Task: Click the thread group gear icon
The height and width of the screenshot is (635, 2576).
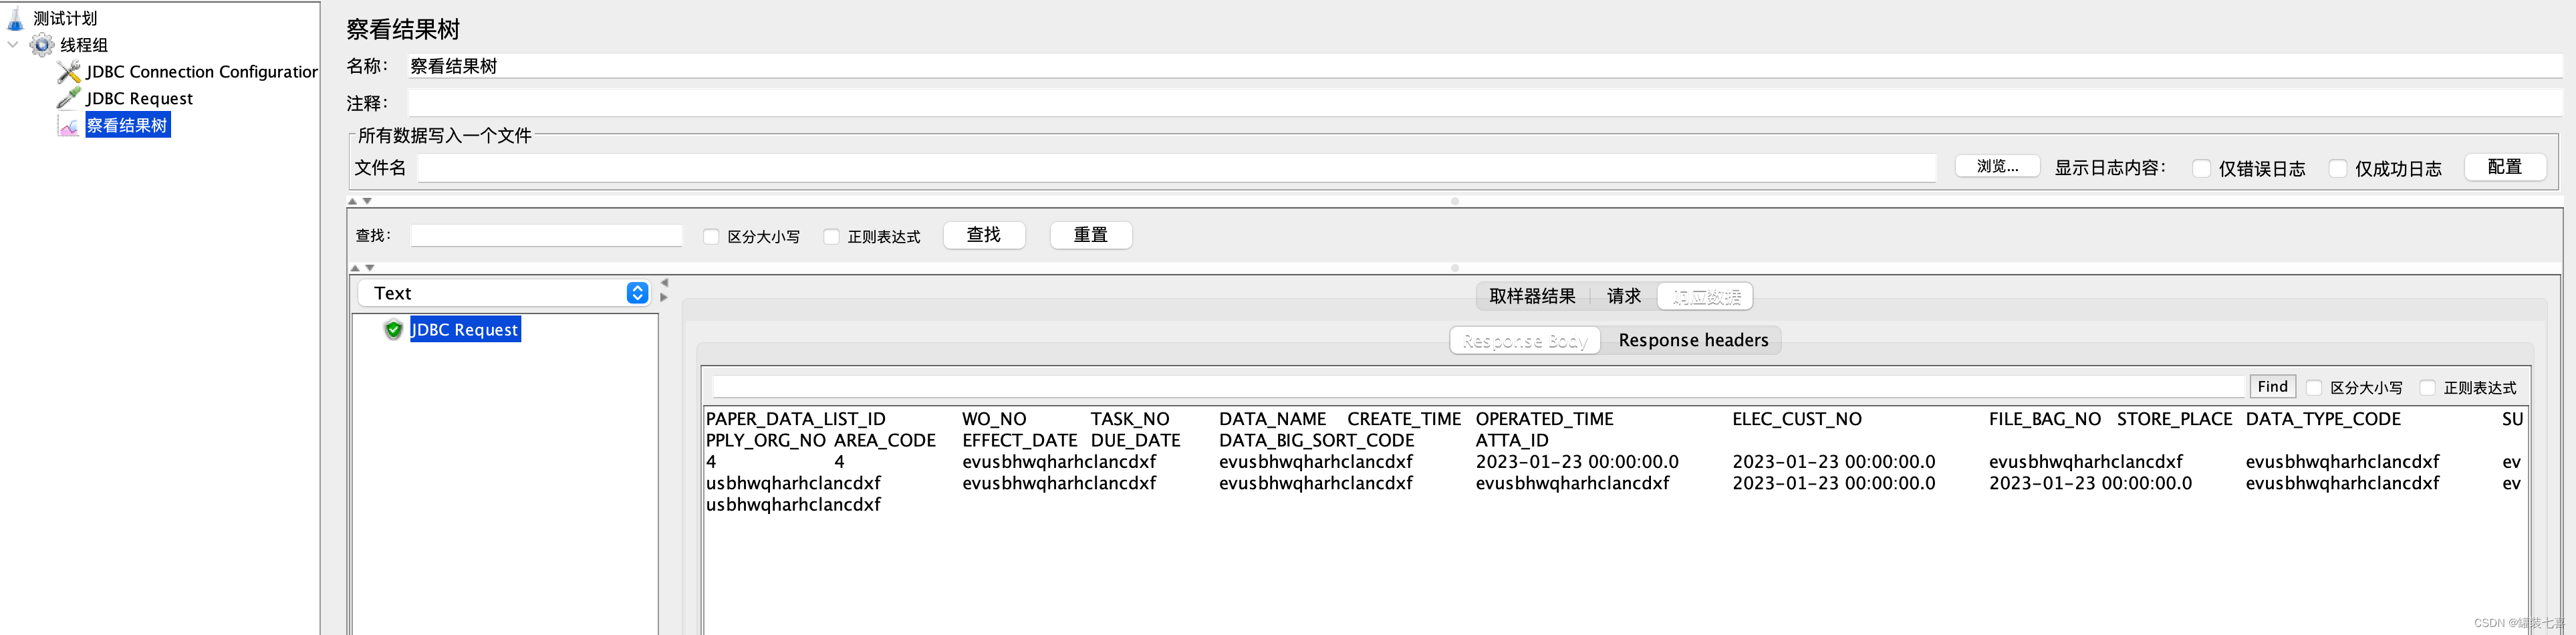Action: click(42, 45)
